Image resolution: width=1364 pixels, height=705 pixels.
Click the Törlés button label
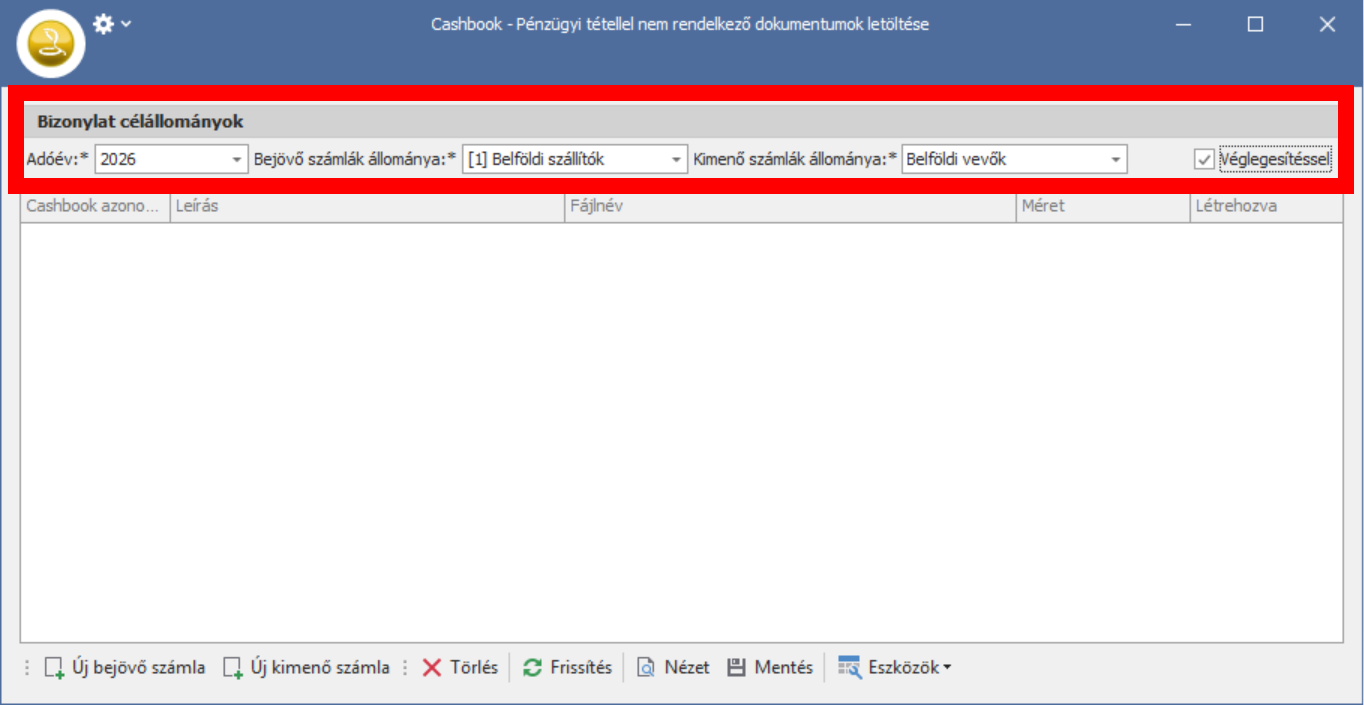click(x=474, y=668)
